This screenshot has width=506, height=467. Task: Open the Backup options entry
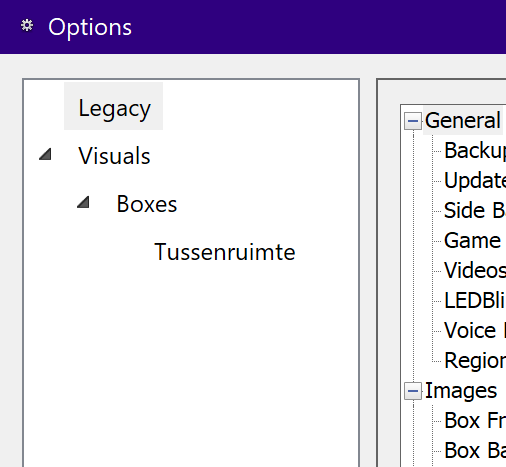(x=475, y=151)
